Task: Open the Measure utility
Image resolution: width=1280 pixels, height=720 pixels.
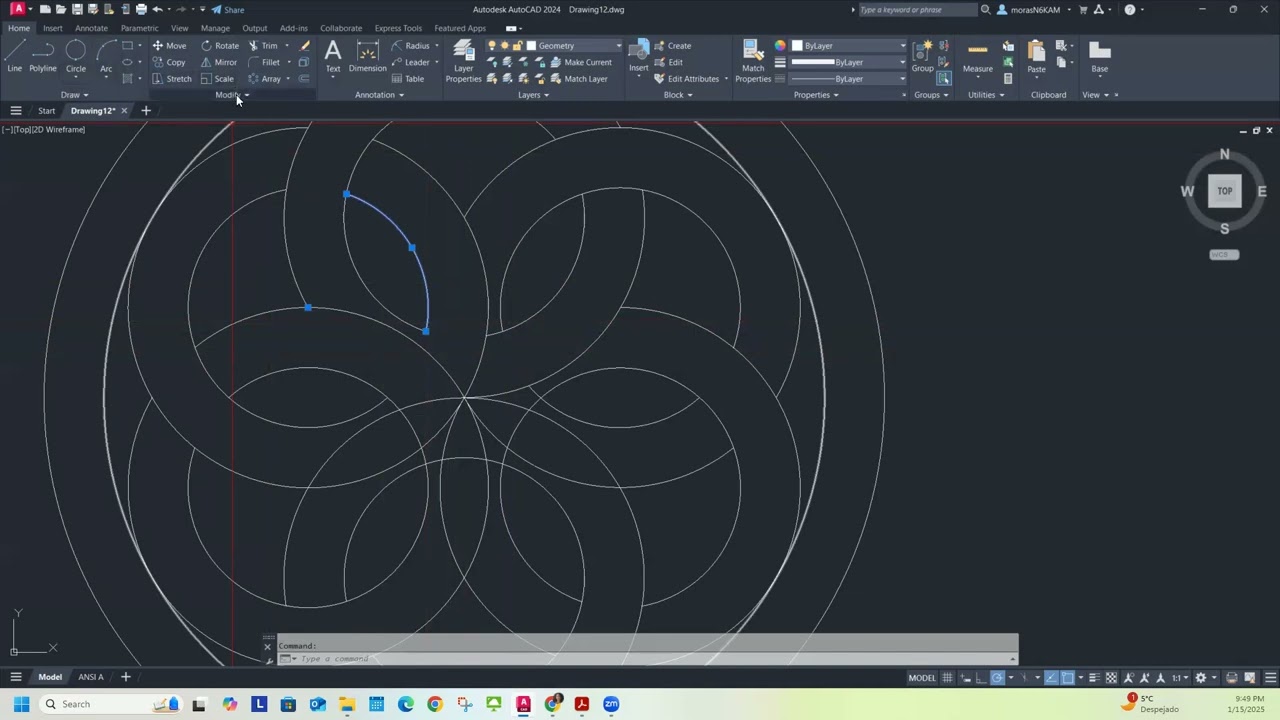Action: 978,56
